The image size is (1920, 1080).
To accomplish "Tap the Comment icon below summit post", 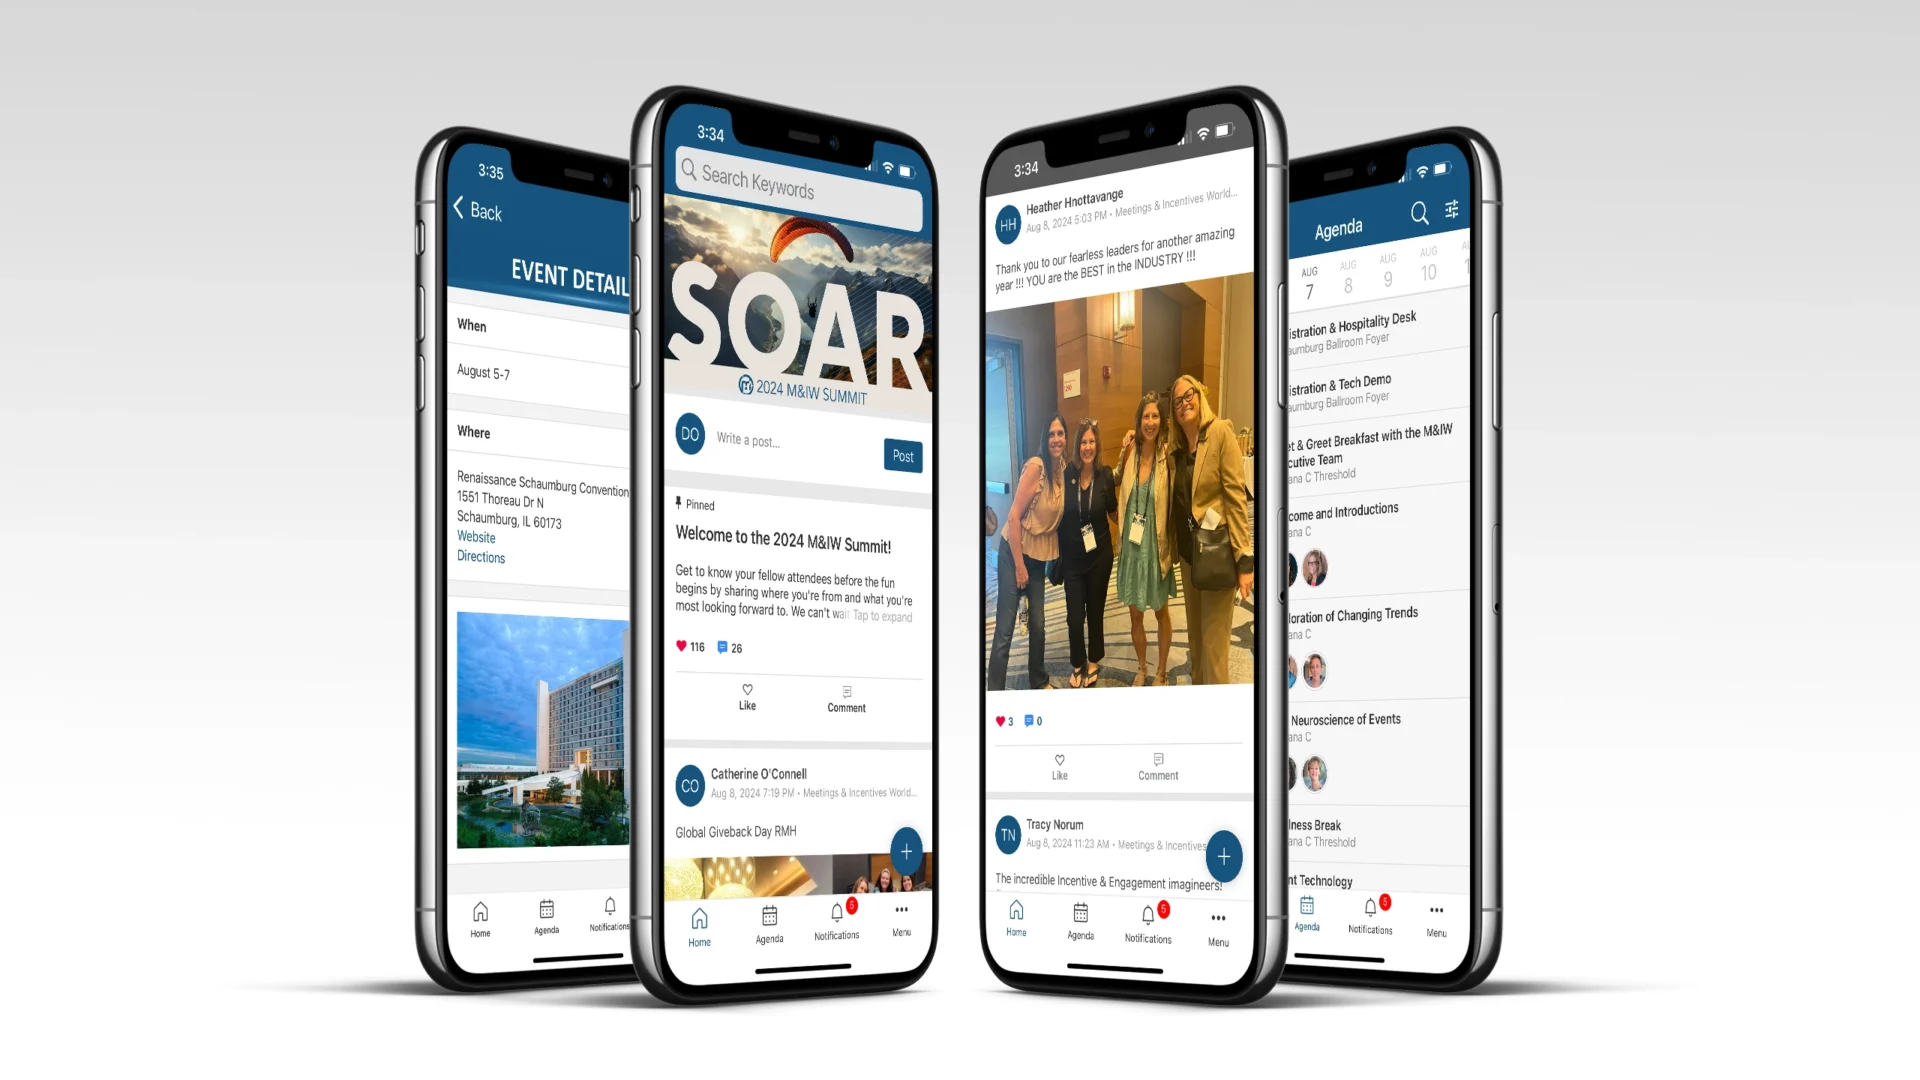I will [845, 698].
